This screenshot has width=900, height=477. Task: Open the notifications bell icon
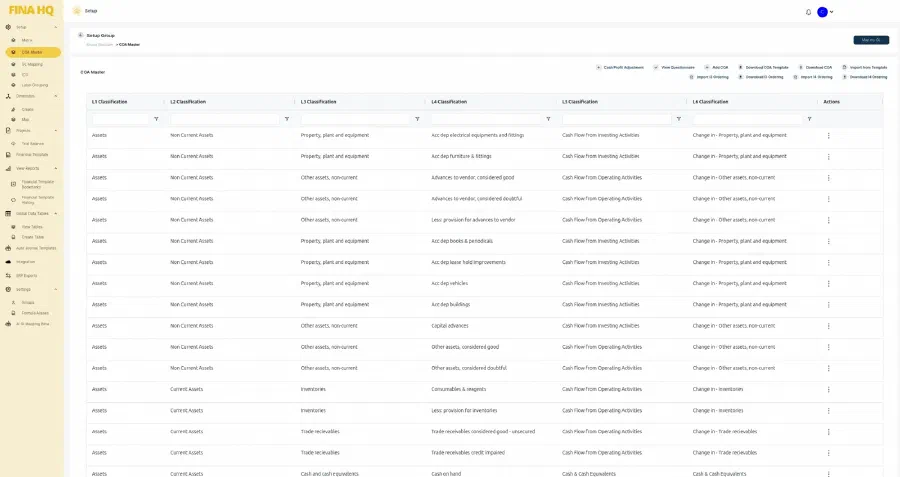808,12
